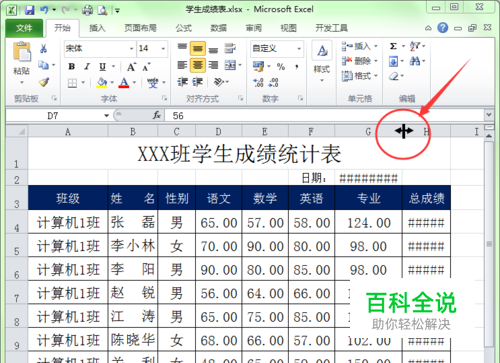Switch to the 数据 tab
Image resolution: width=500 pixels, height=363 pixels.
coord(219,28)
